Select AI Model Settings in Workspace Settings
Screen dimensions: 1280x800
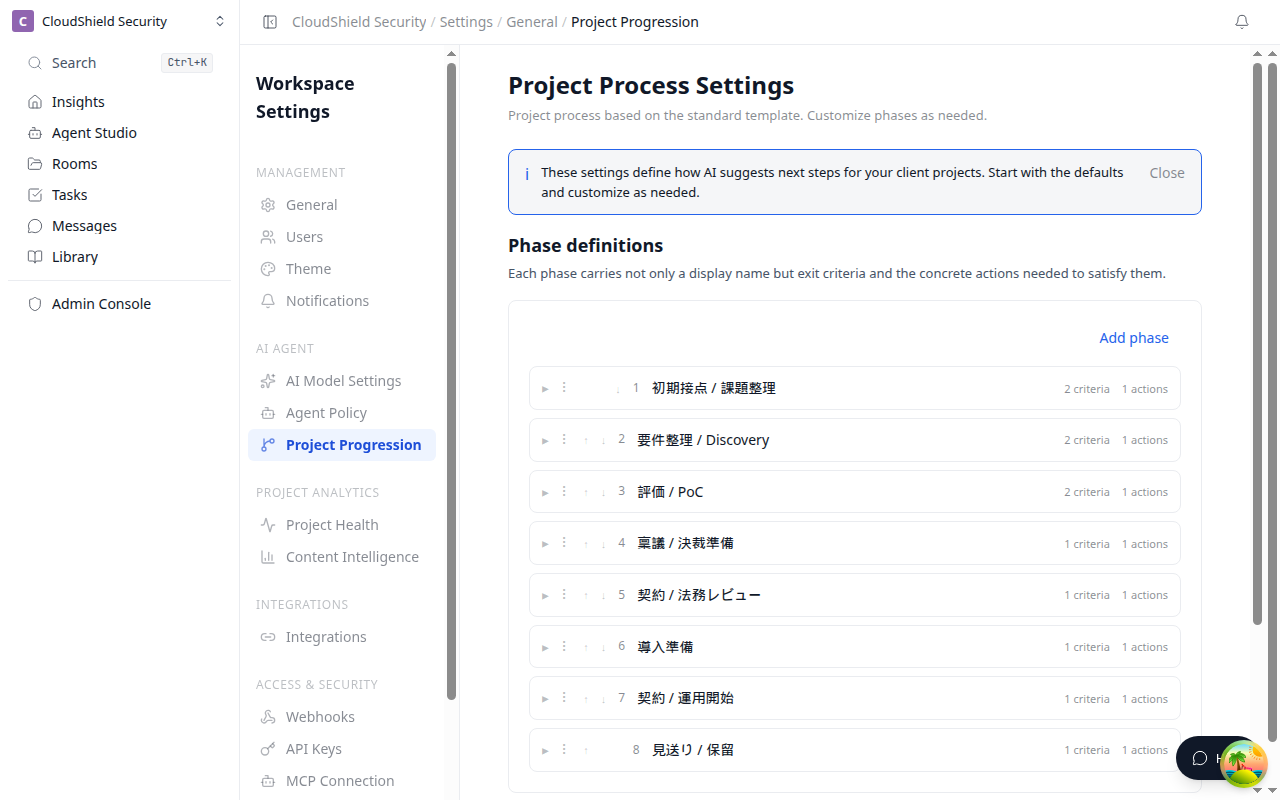[x=342, y=381]
